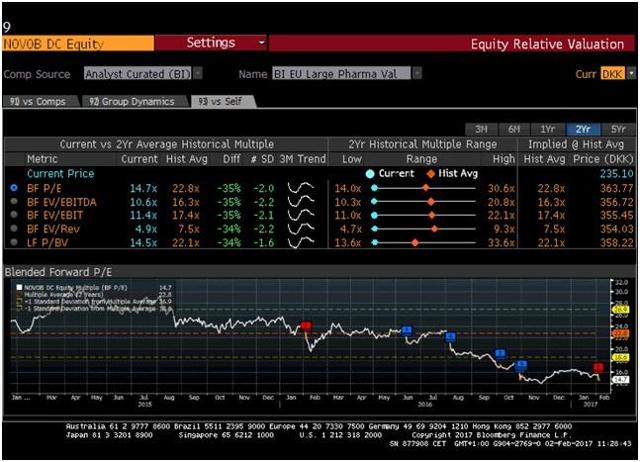Image resolution: width=640 pixels, height=462 pixels.
Task: Click the BF EV/Rev hist avg diamond
Action: 435,229
